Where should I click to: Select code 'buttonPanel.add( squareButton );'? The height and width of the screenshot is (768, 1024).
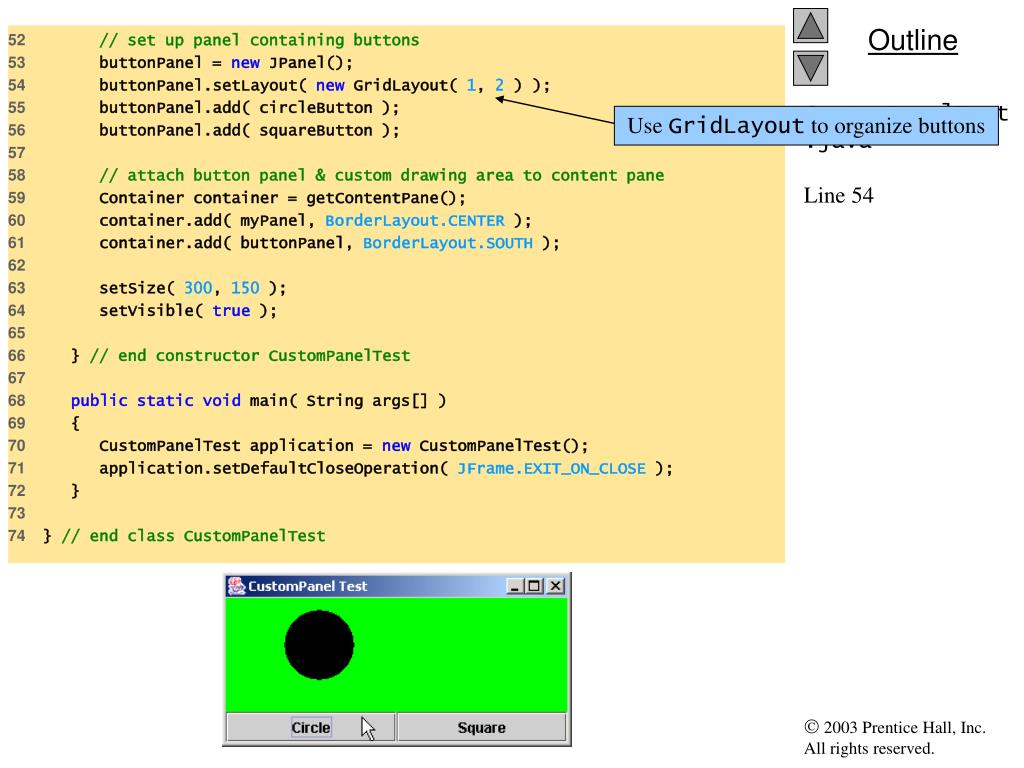[249, 131]
